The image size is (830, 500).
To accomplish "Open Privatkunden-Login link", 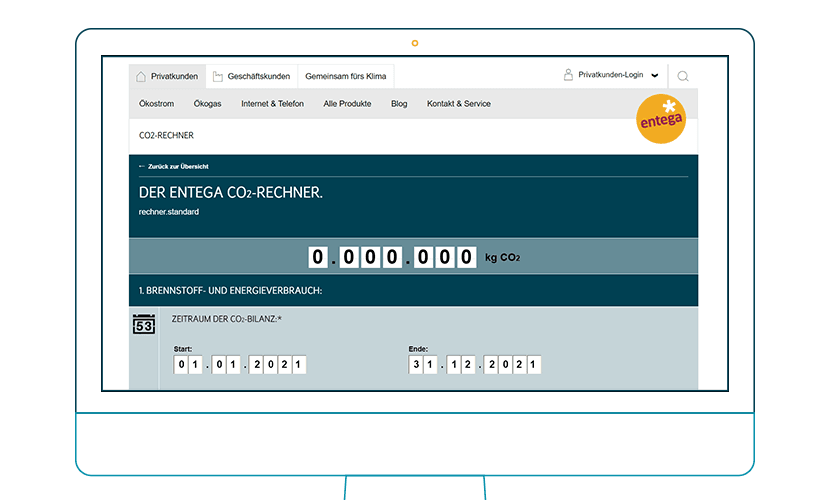I will [610, 75].
